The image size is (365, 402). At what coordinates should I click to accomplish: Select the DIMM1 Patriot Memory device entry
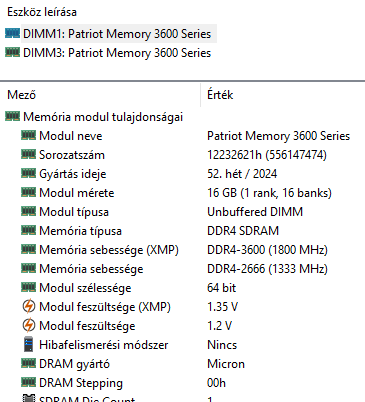point(117,34)
